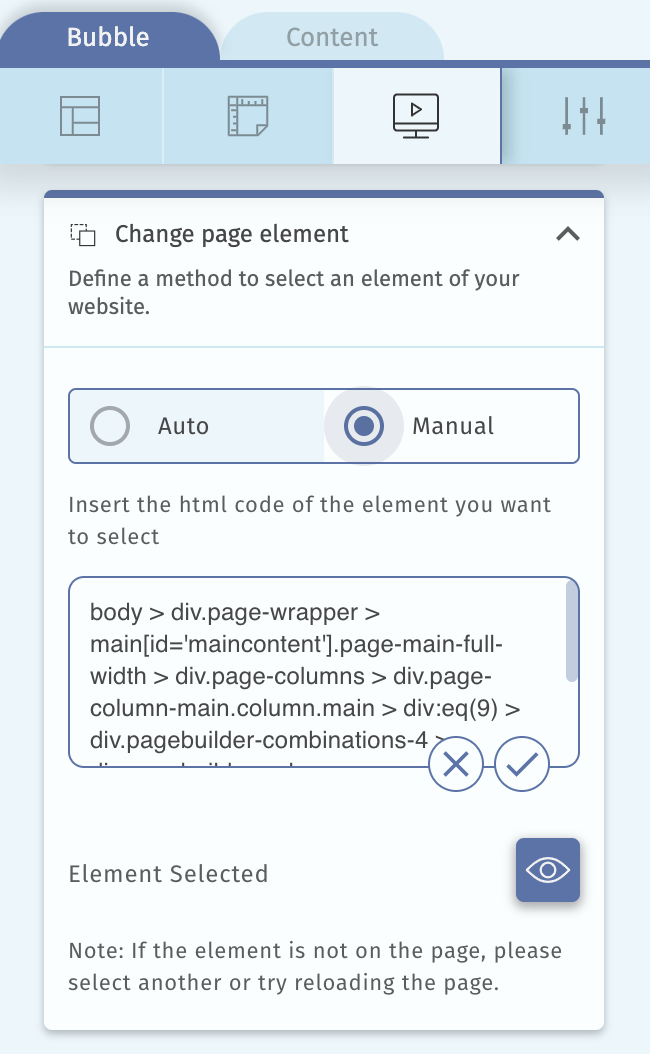Click the Insert the html code instruction

click(309, 520)
